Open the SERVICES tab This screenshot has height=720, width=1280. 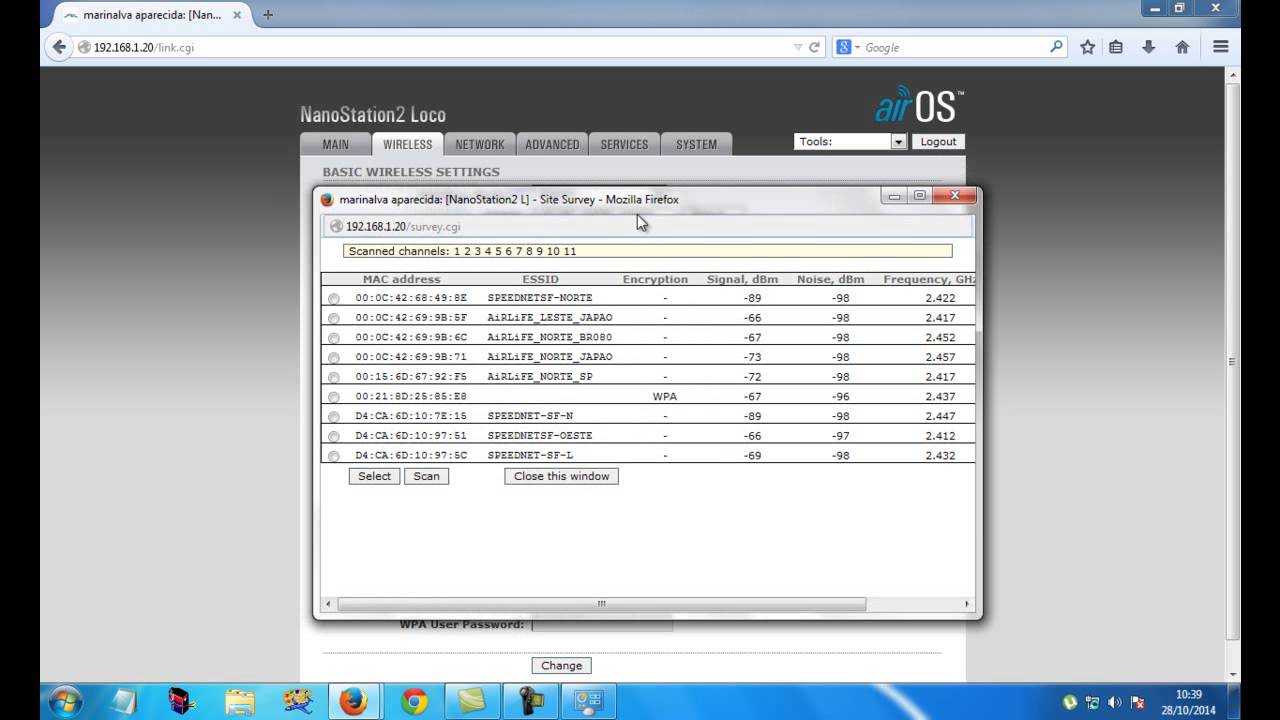pos(624,144)
